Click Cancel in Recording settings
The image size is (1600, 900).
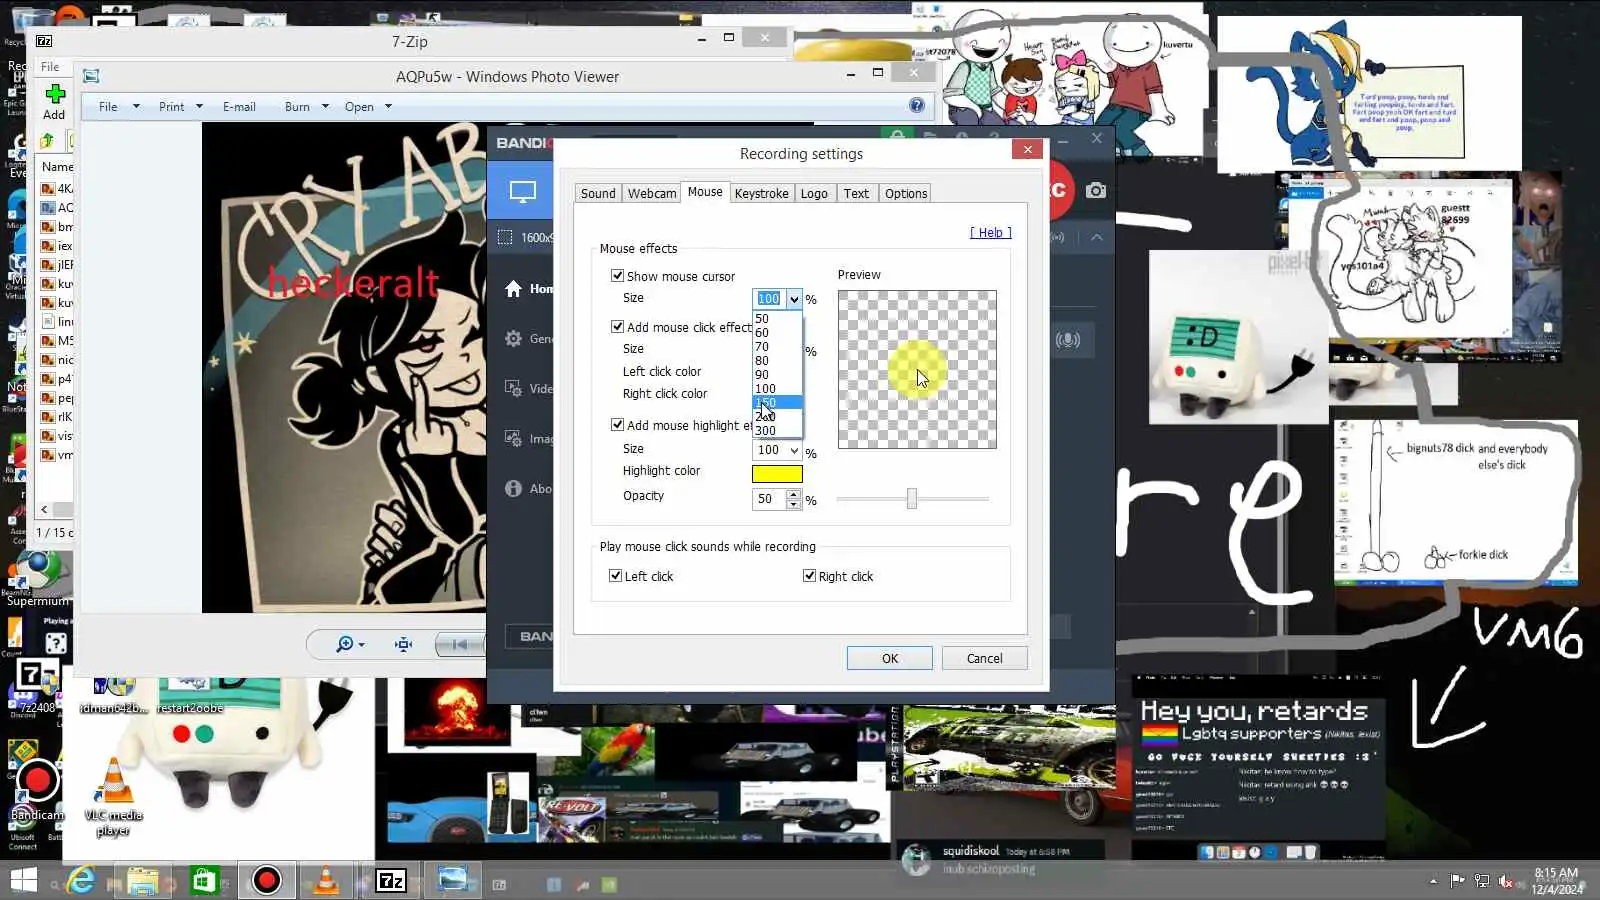[x=984, y=658]
